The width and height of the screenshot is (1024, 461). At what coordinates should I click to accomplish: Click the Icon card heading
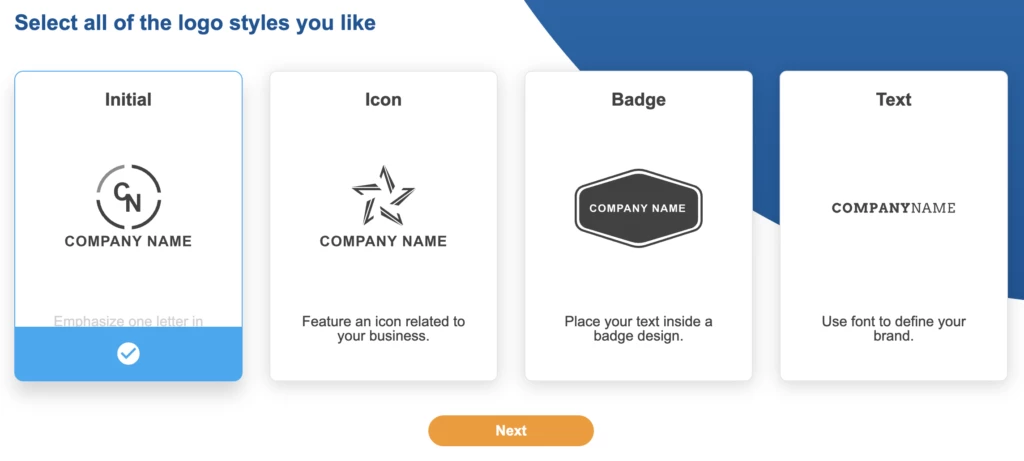coord(383,99)
